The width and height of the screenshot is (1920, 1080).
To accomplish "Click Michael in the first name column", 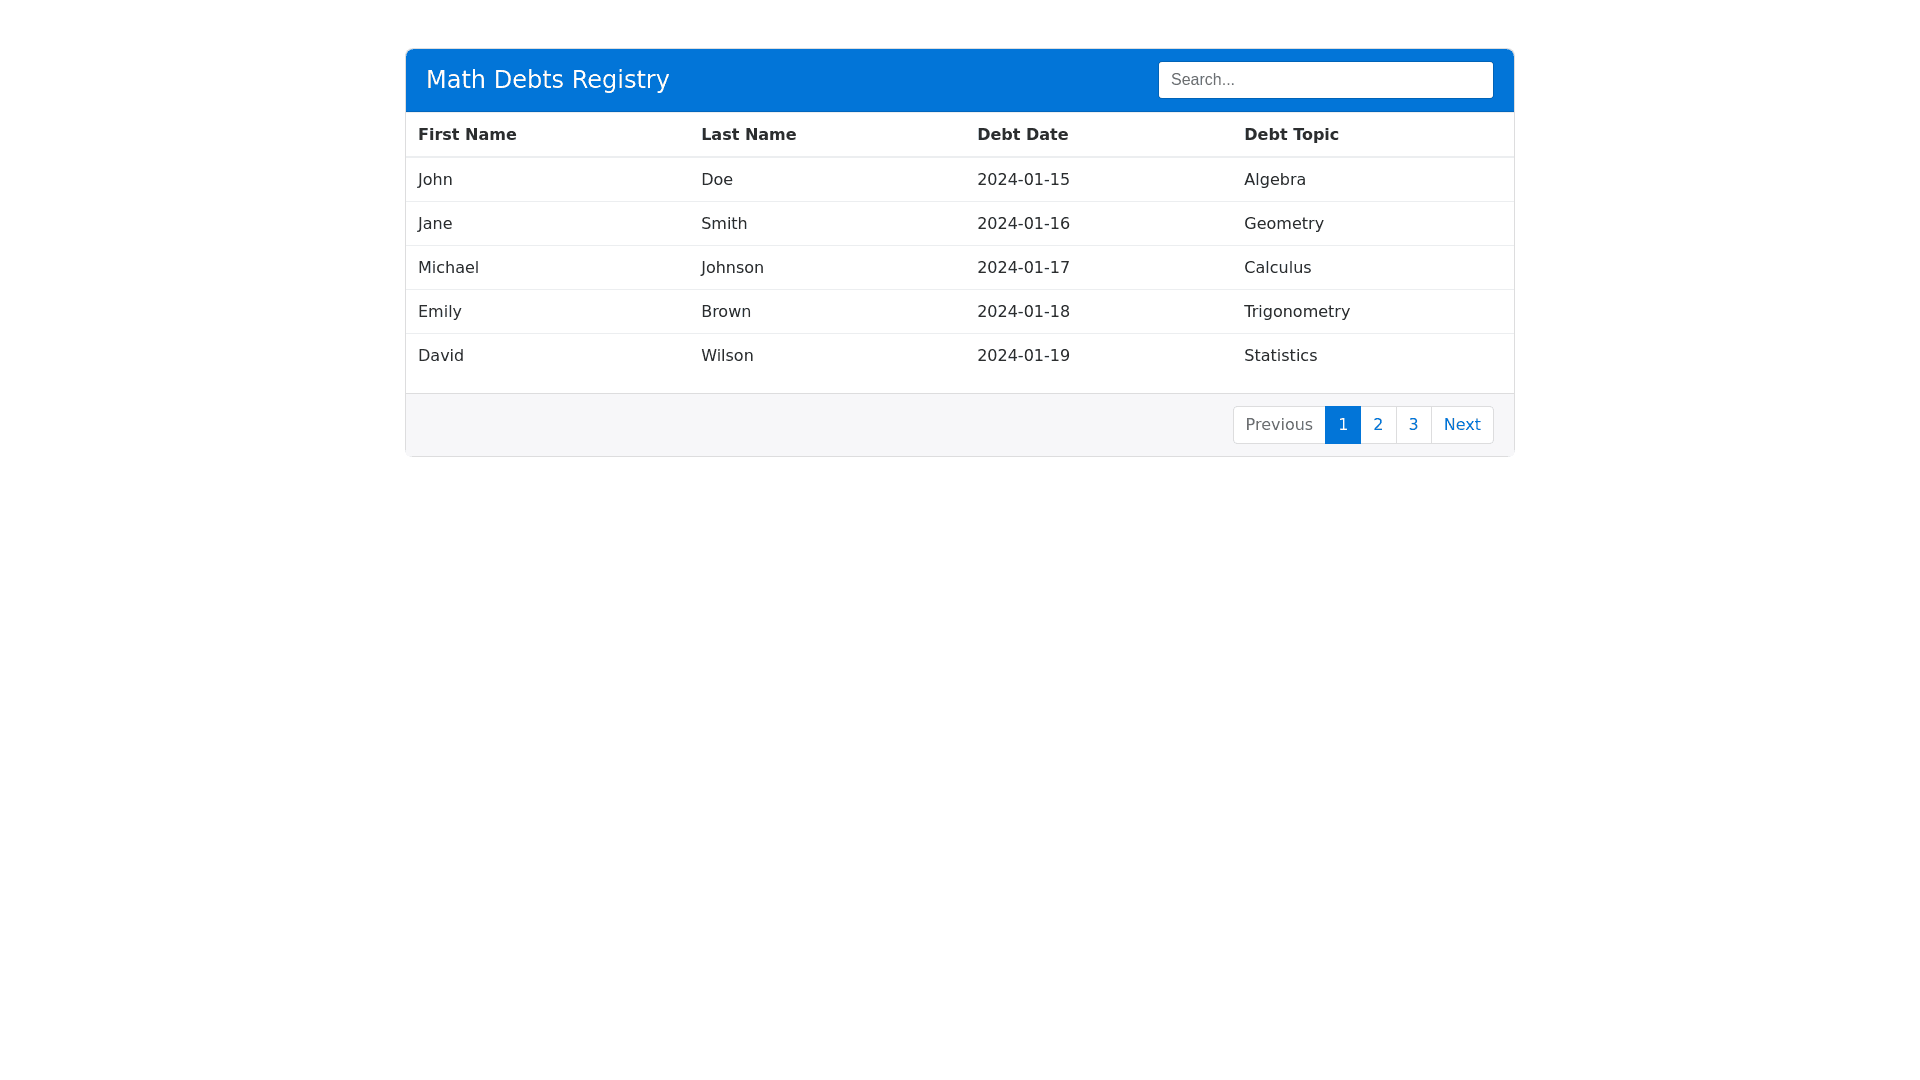I will point(448,268).
